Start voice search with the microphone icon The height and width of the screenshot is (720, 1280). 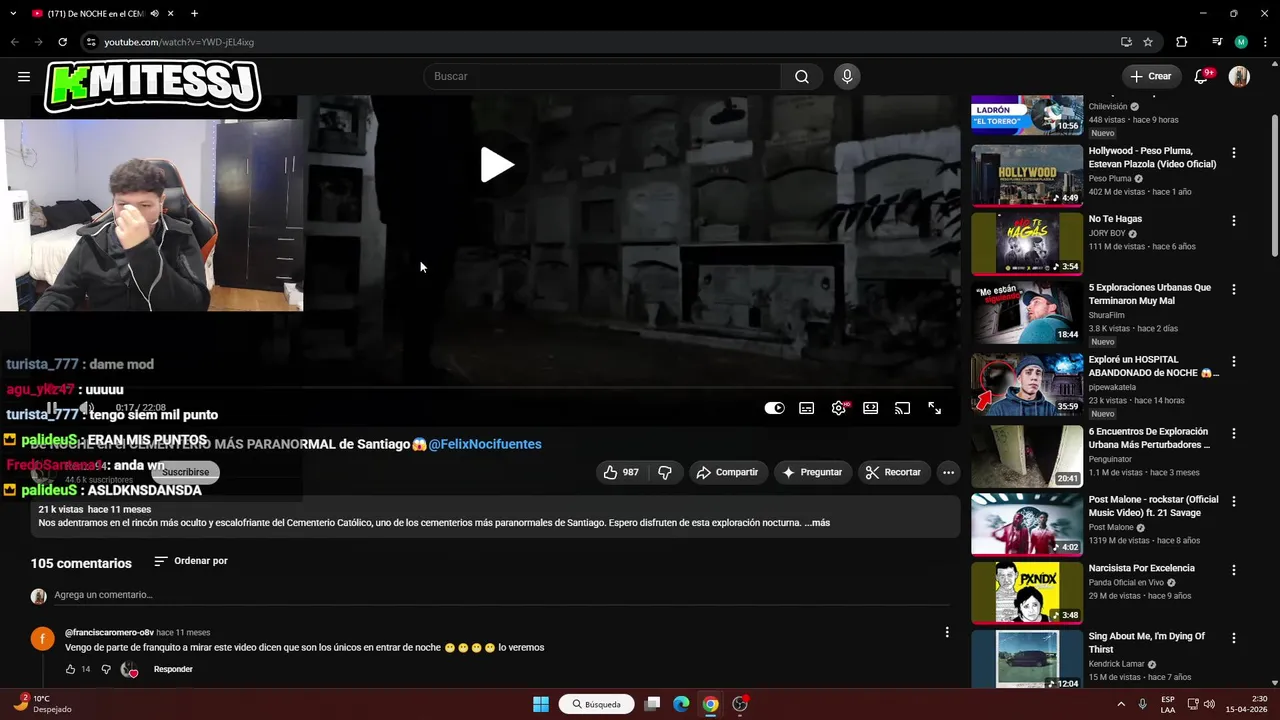(847, 76)
